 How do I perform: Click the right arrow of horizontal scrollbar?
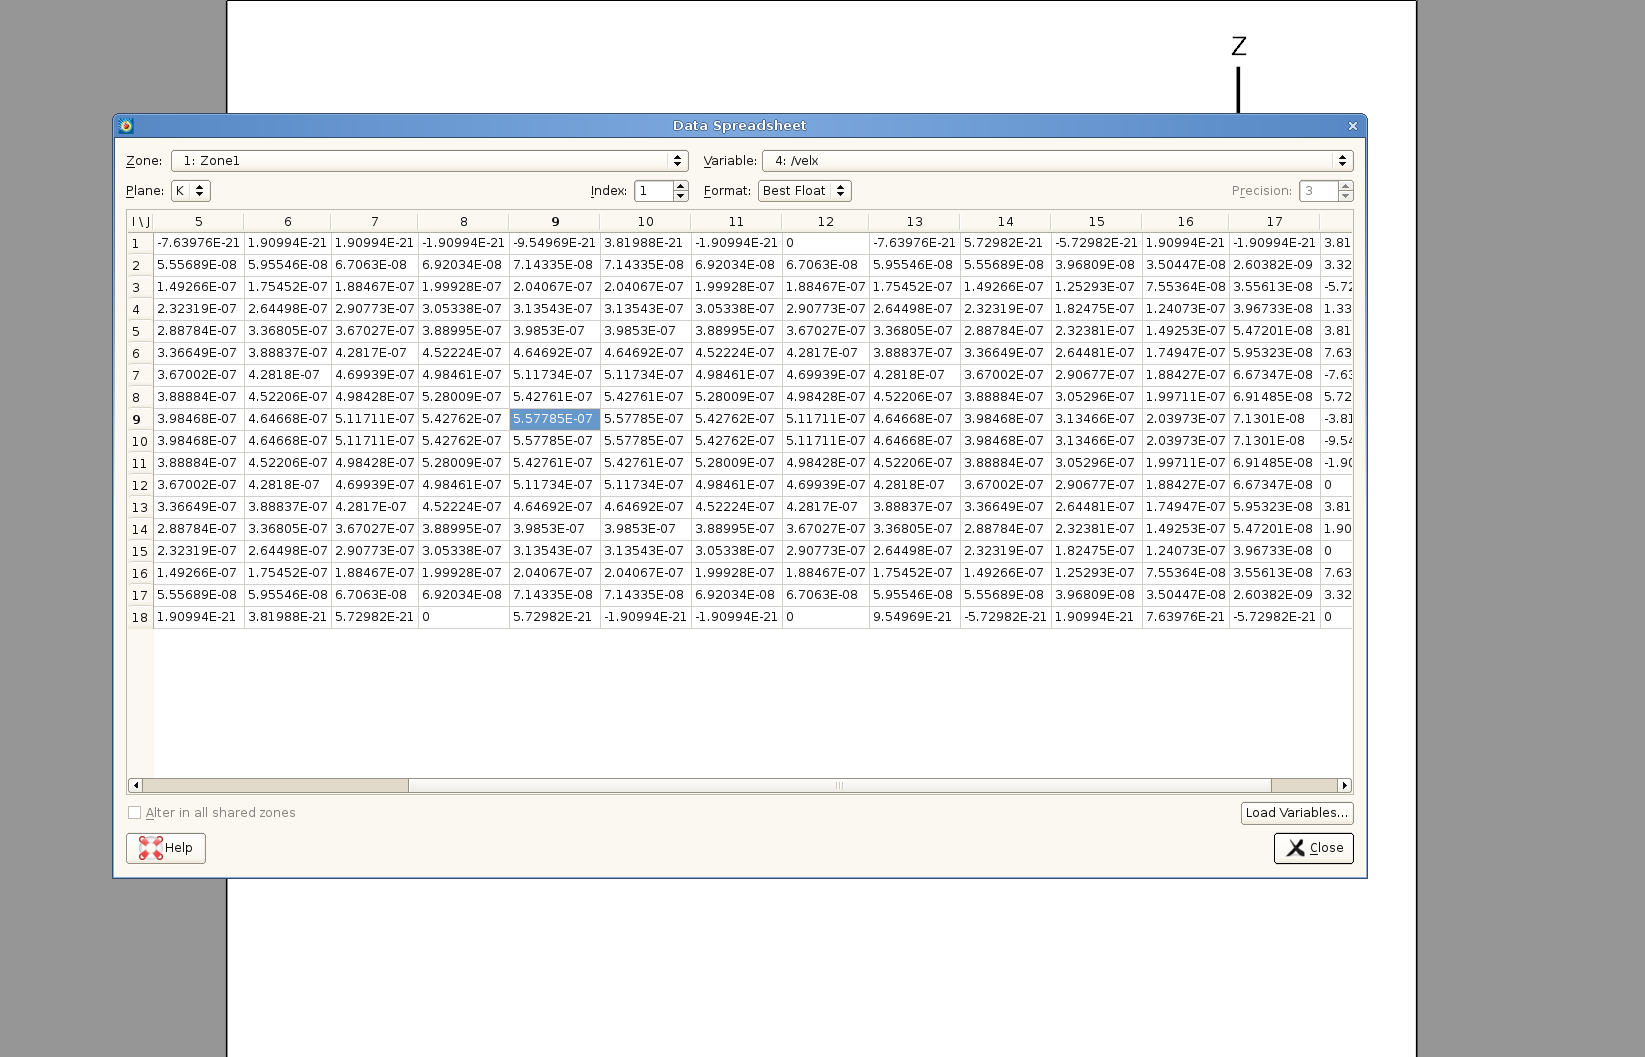click(x=1345, y=786)
